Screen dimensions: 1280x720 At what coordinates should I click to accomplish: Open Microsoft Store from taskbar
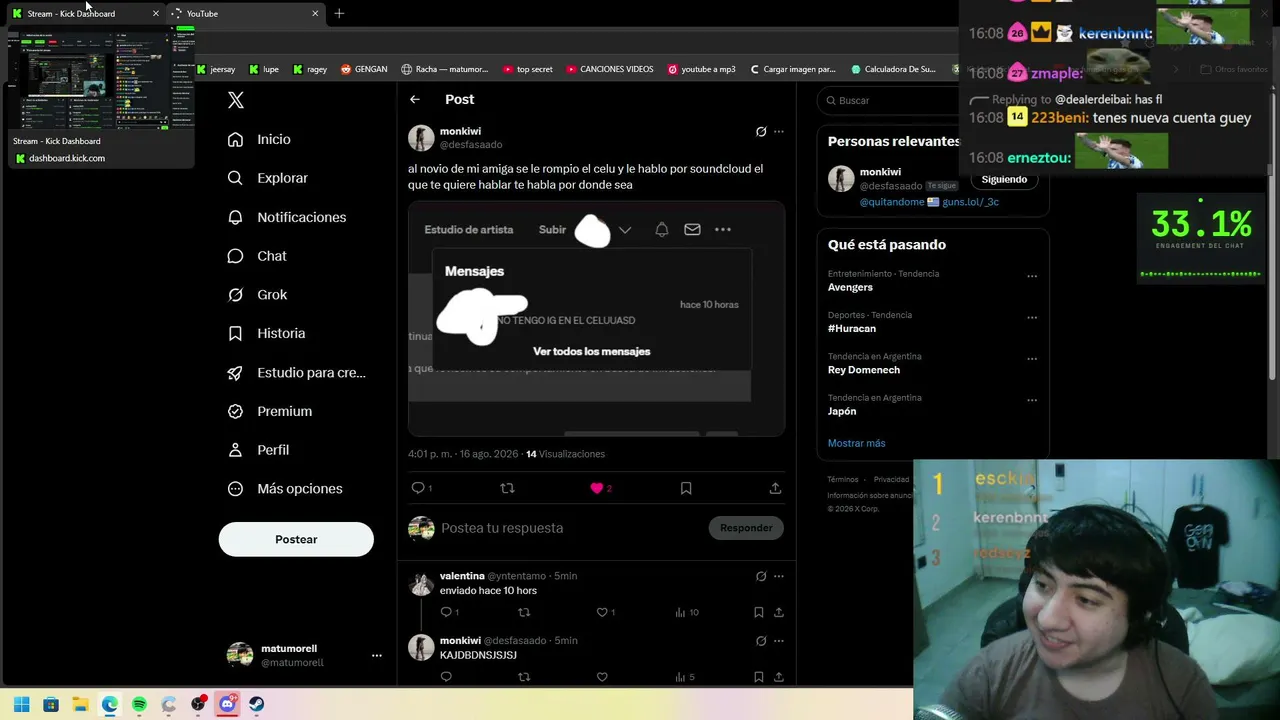tap(51, 704)
